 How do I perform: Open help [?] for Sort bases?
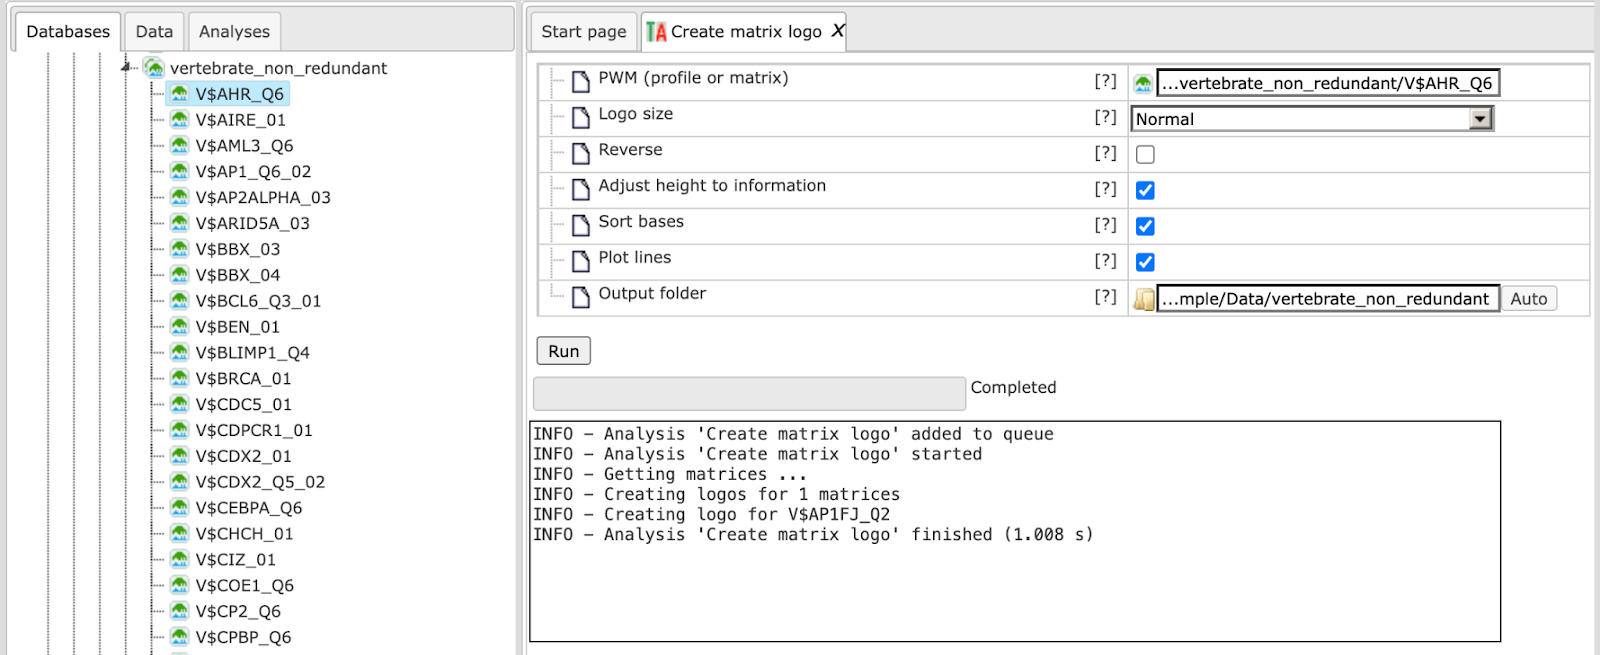click(x=1105, y=225)
